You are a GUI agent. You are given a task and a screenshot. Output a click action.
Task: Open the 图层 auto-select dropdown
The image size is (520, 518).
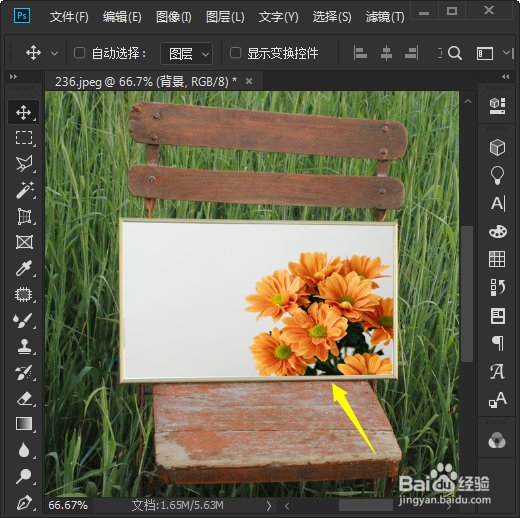click(187, 53)
